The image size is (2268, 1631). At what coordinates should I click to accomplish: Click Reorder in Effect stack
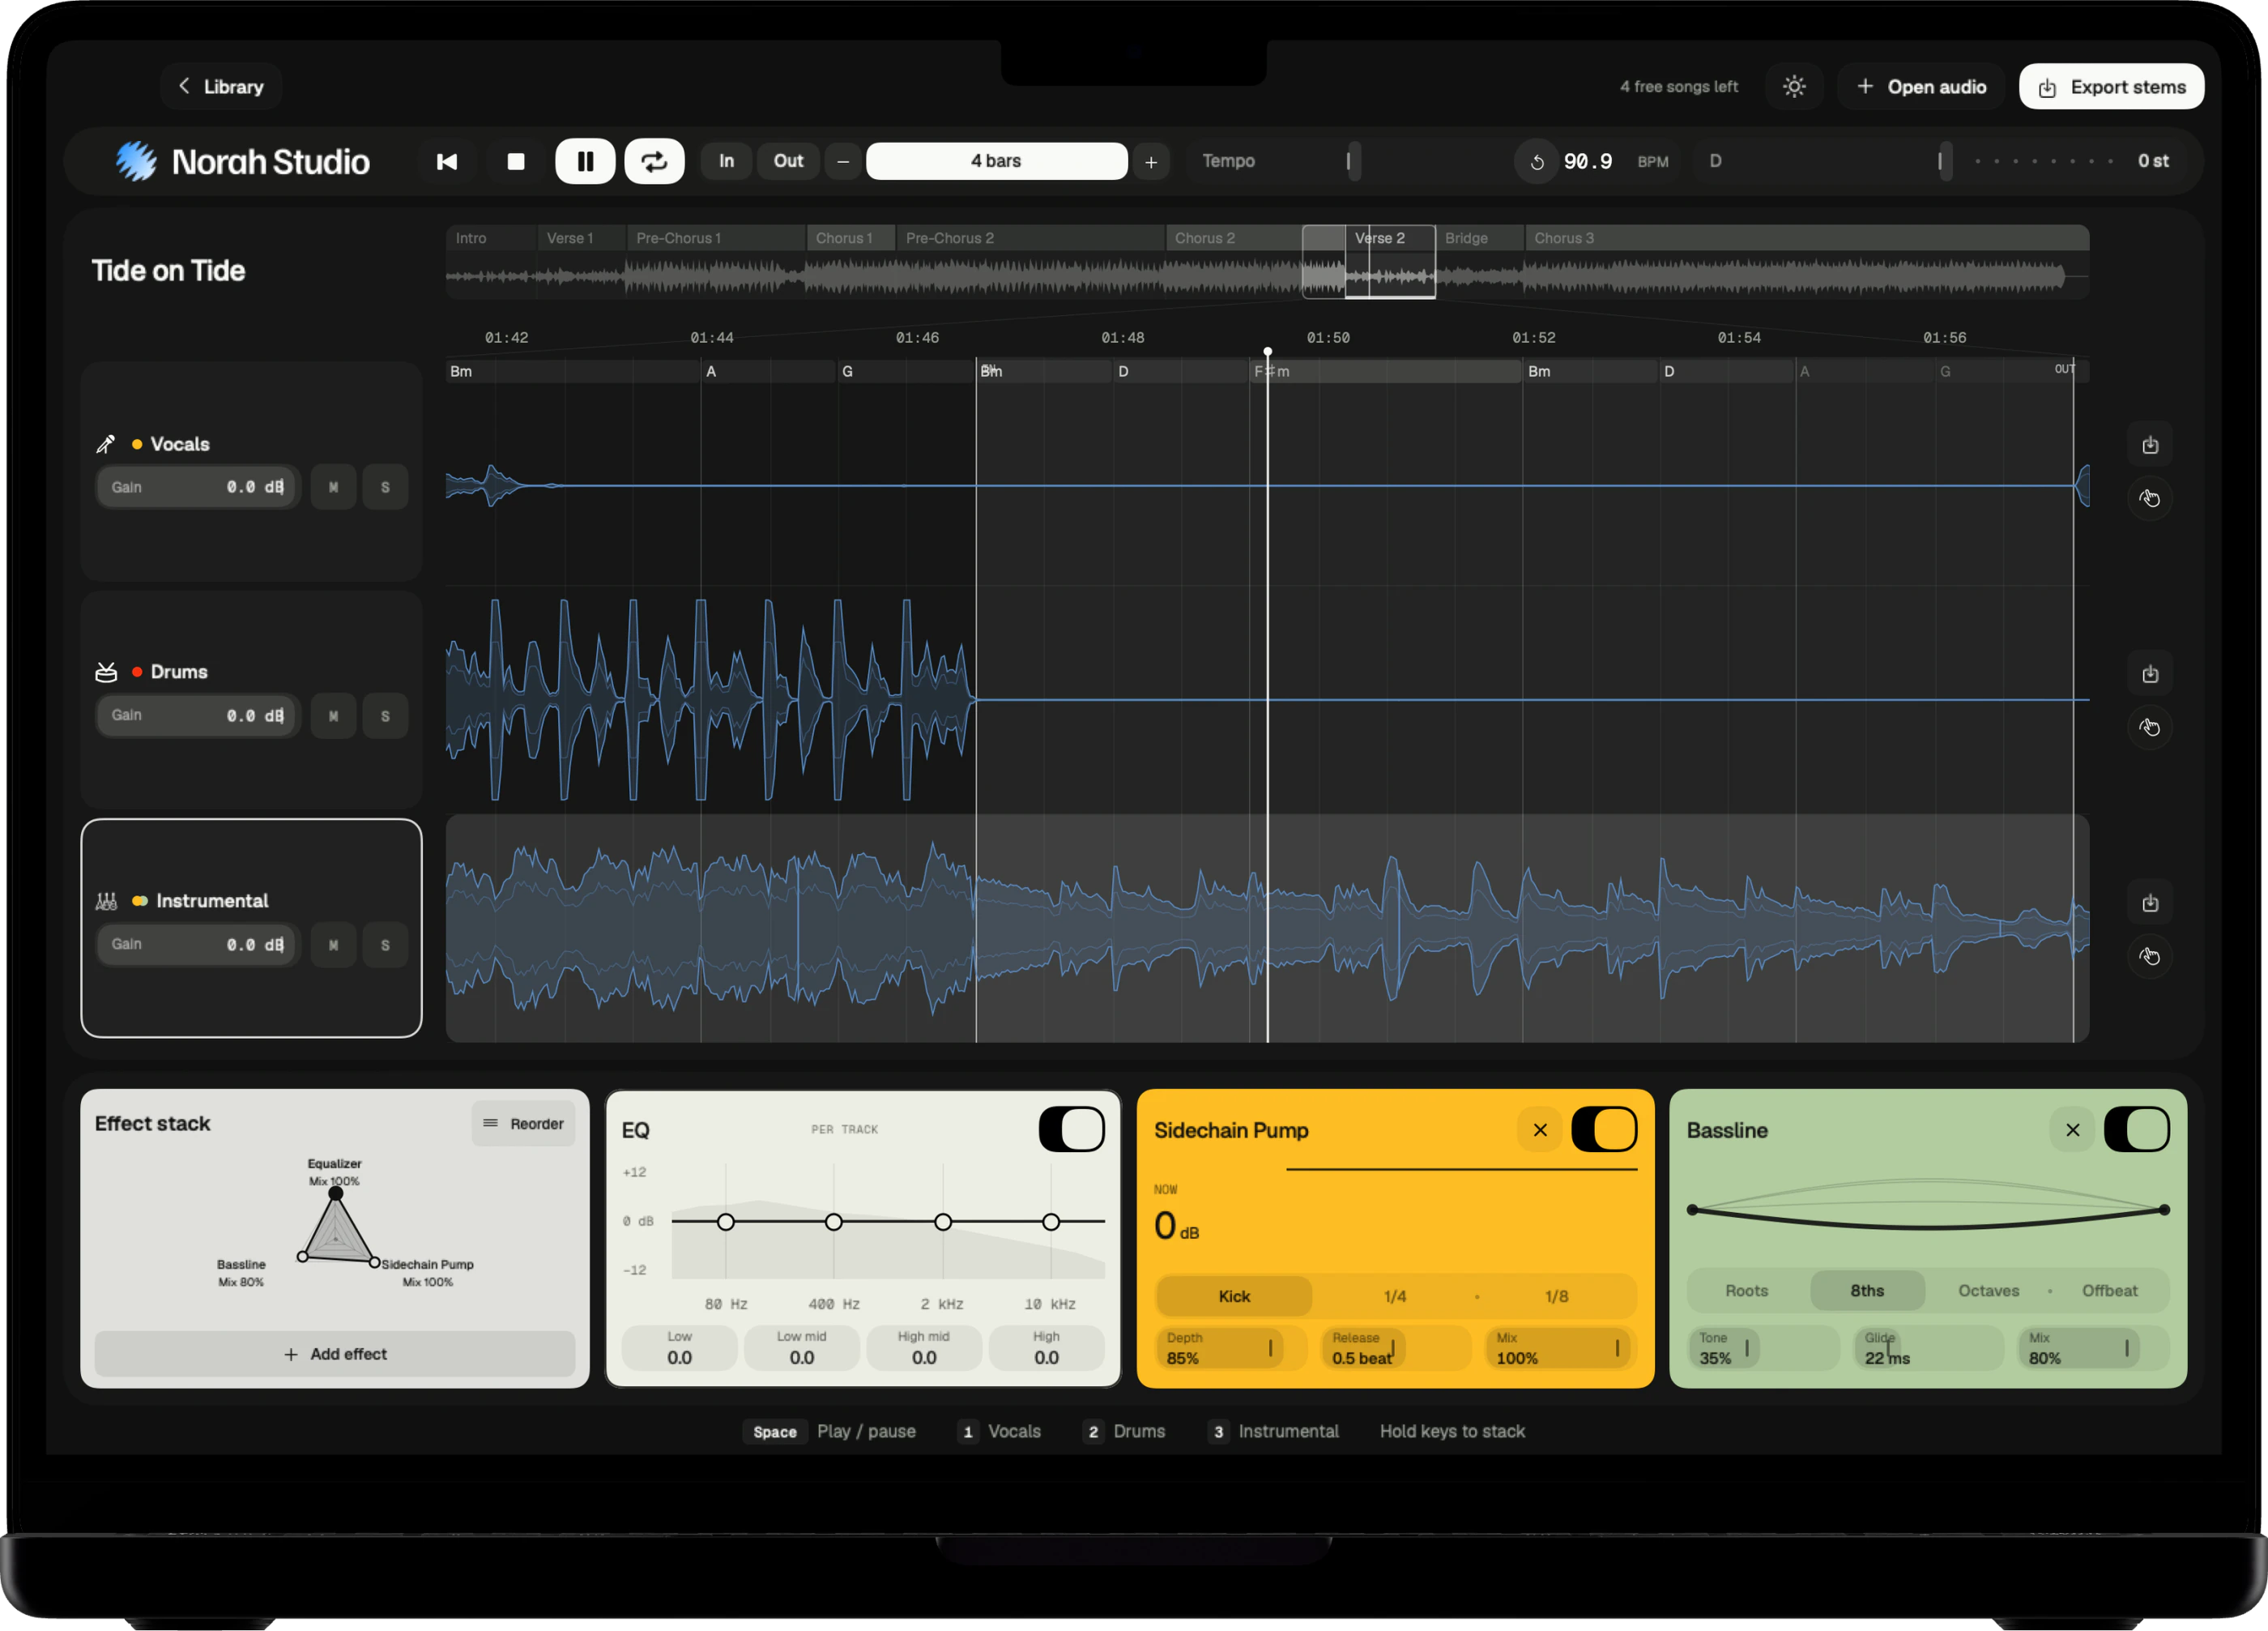click(x=523, y=1124)
